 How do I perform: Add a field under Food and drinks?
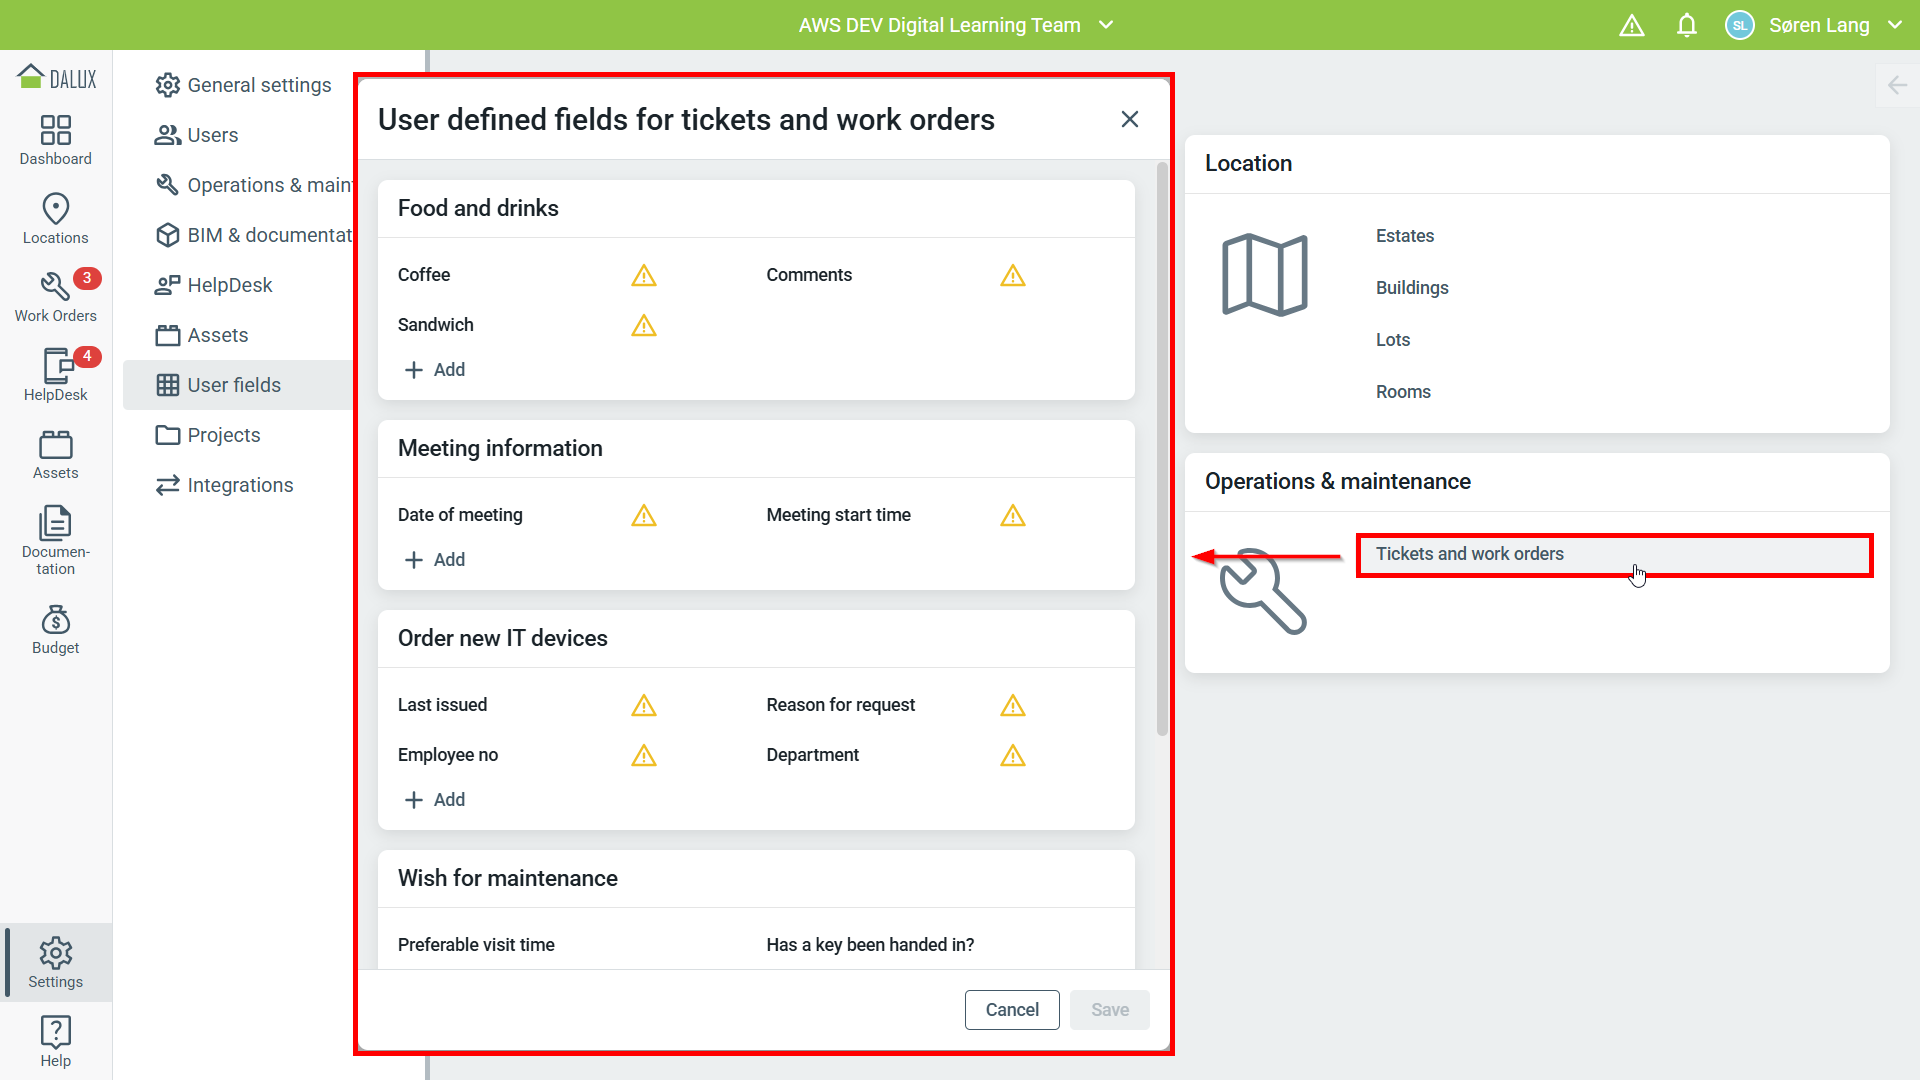tap(435, 370)
